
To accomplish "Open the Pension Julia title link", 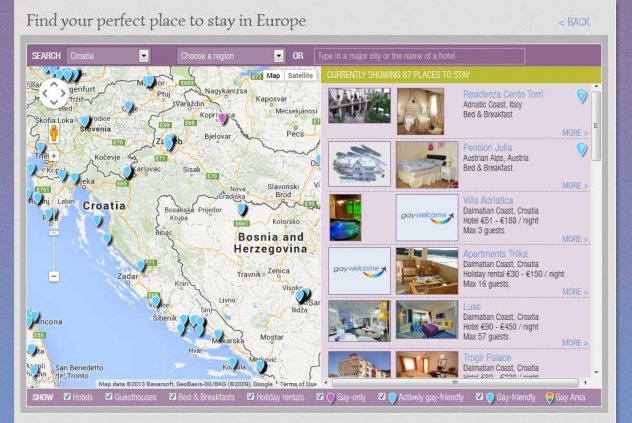I will tap(487, 148).
